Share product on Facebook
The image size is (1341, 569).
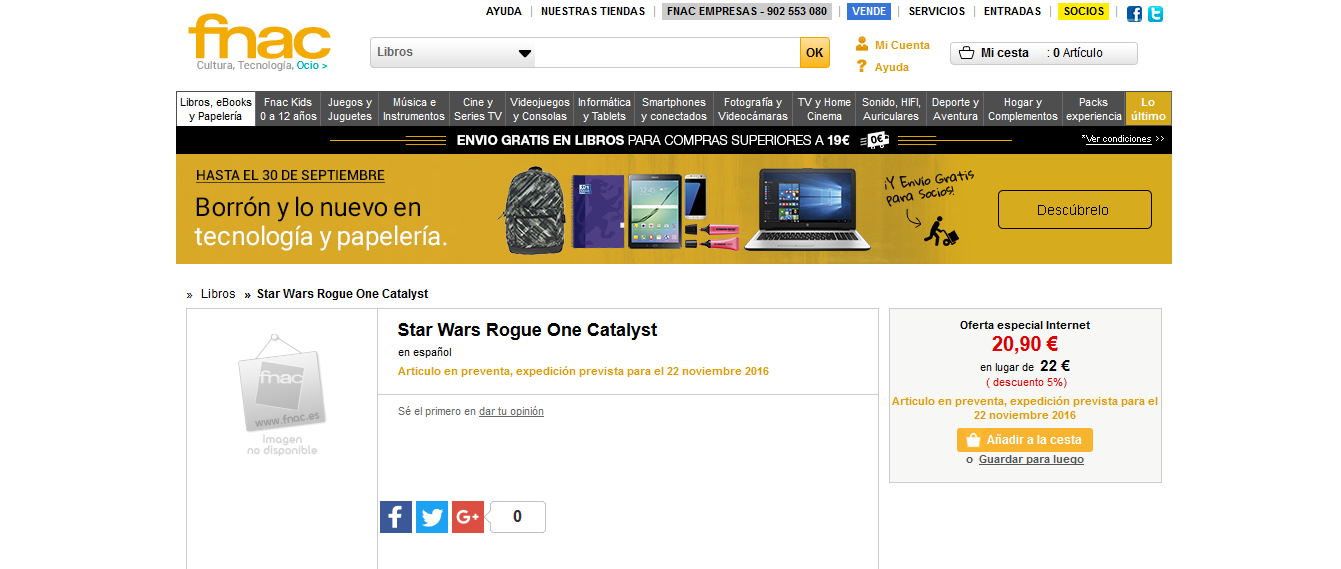click(396, 517)
